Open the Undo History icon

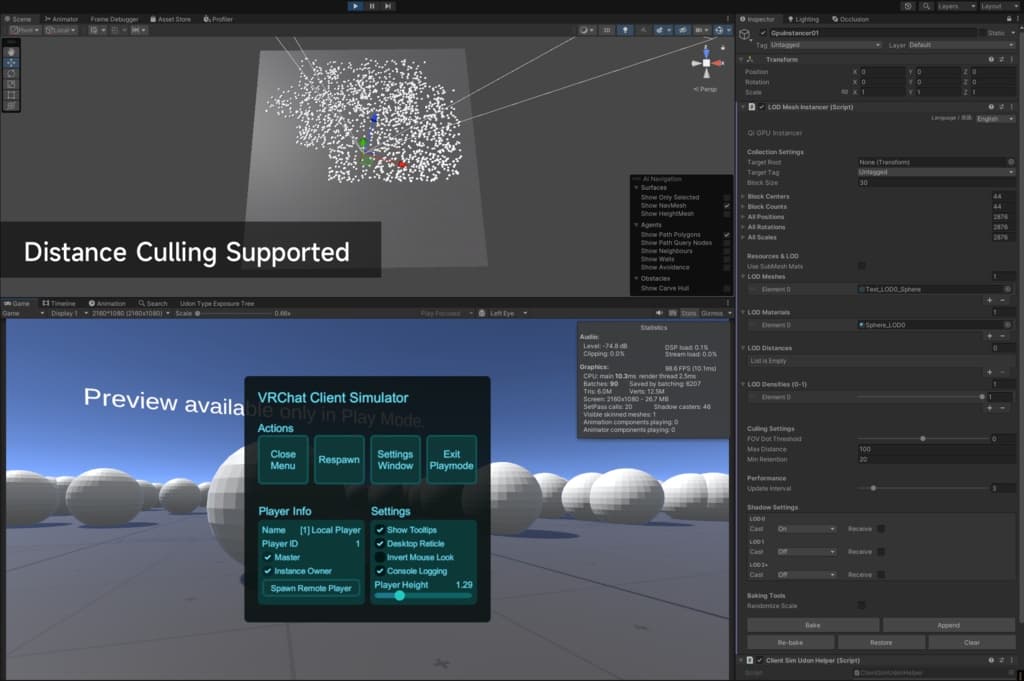907,6
